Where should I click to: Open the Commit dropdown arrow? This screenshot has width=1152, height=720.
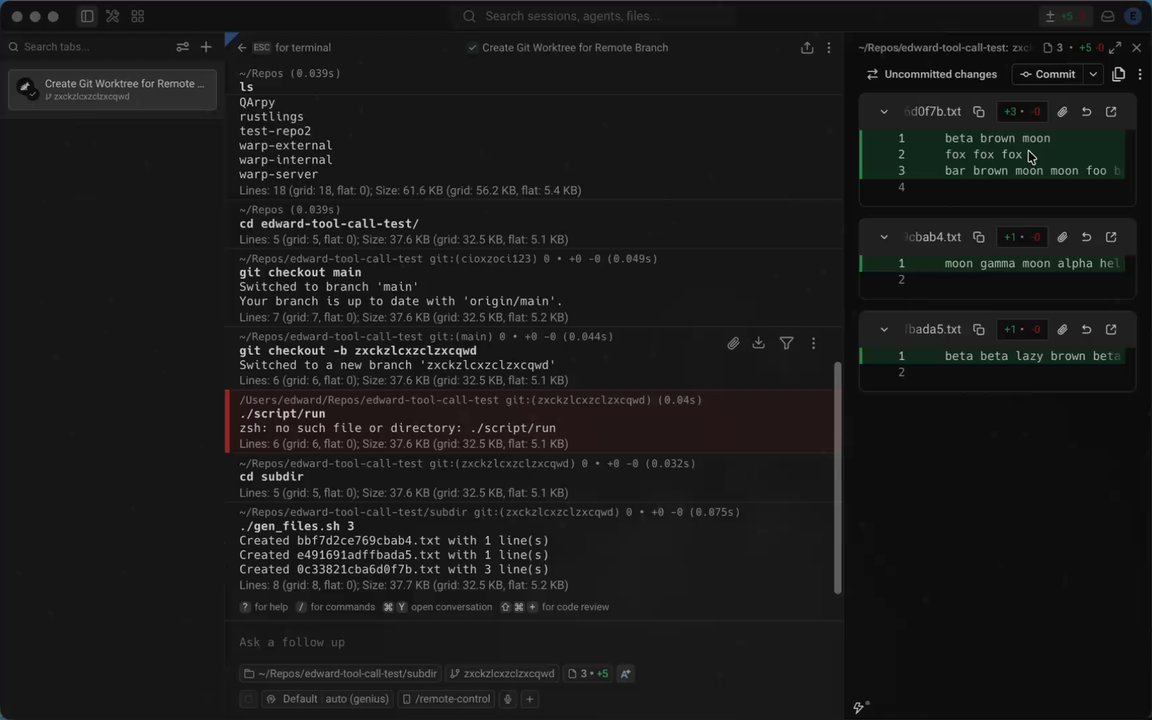click(x=1093, y=74)
